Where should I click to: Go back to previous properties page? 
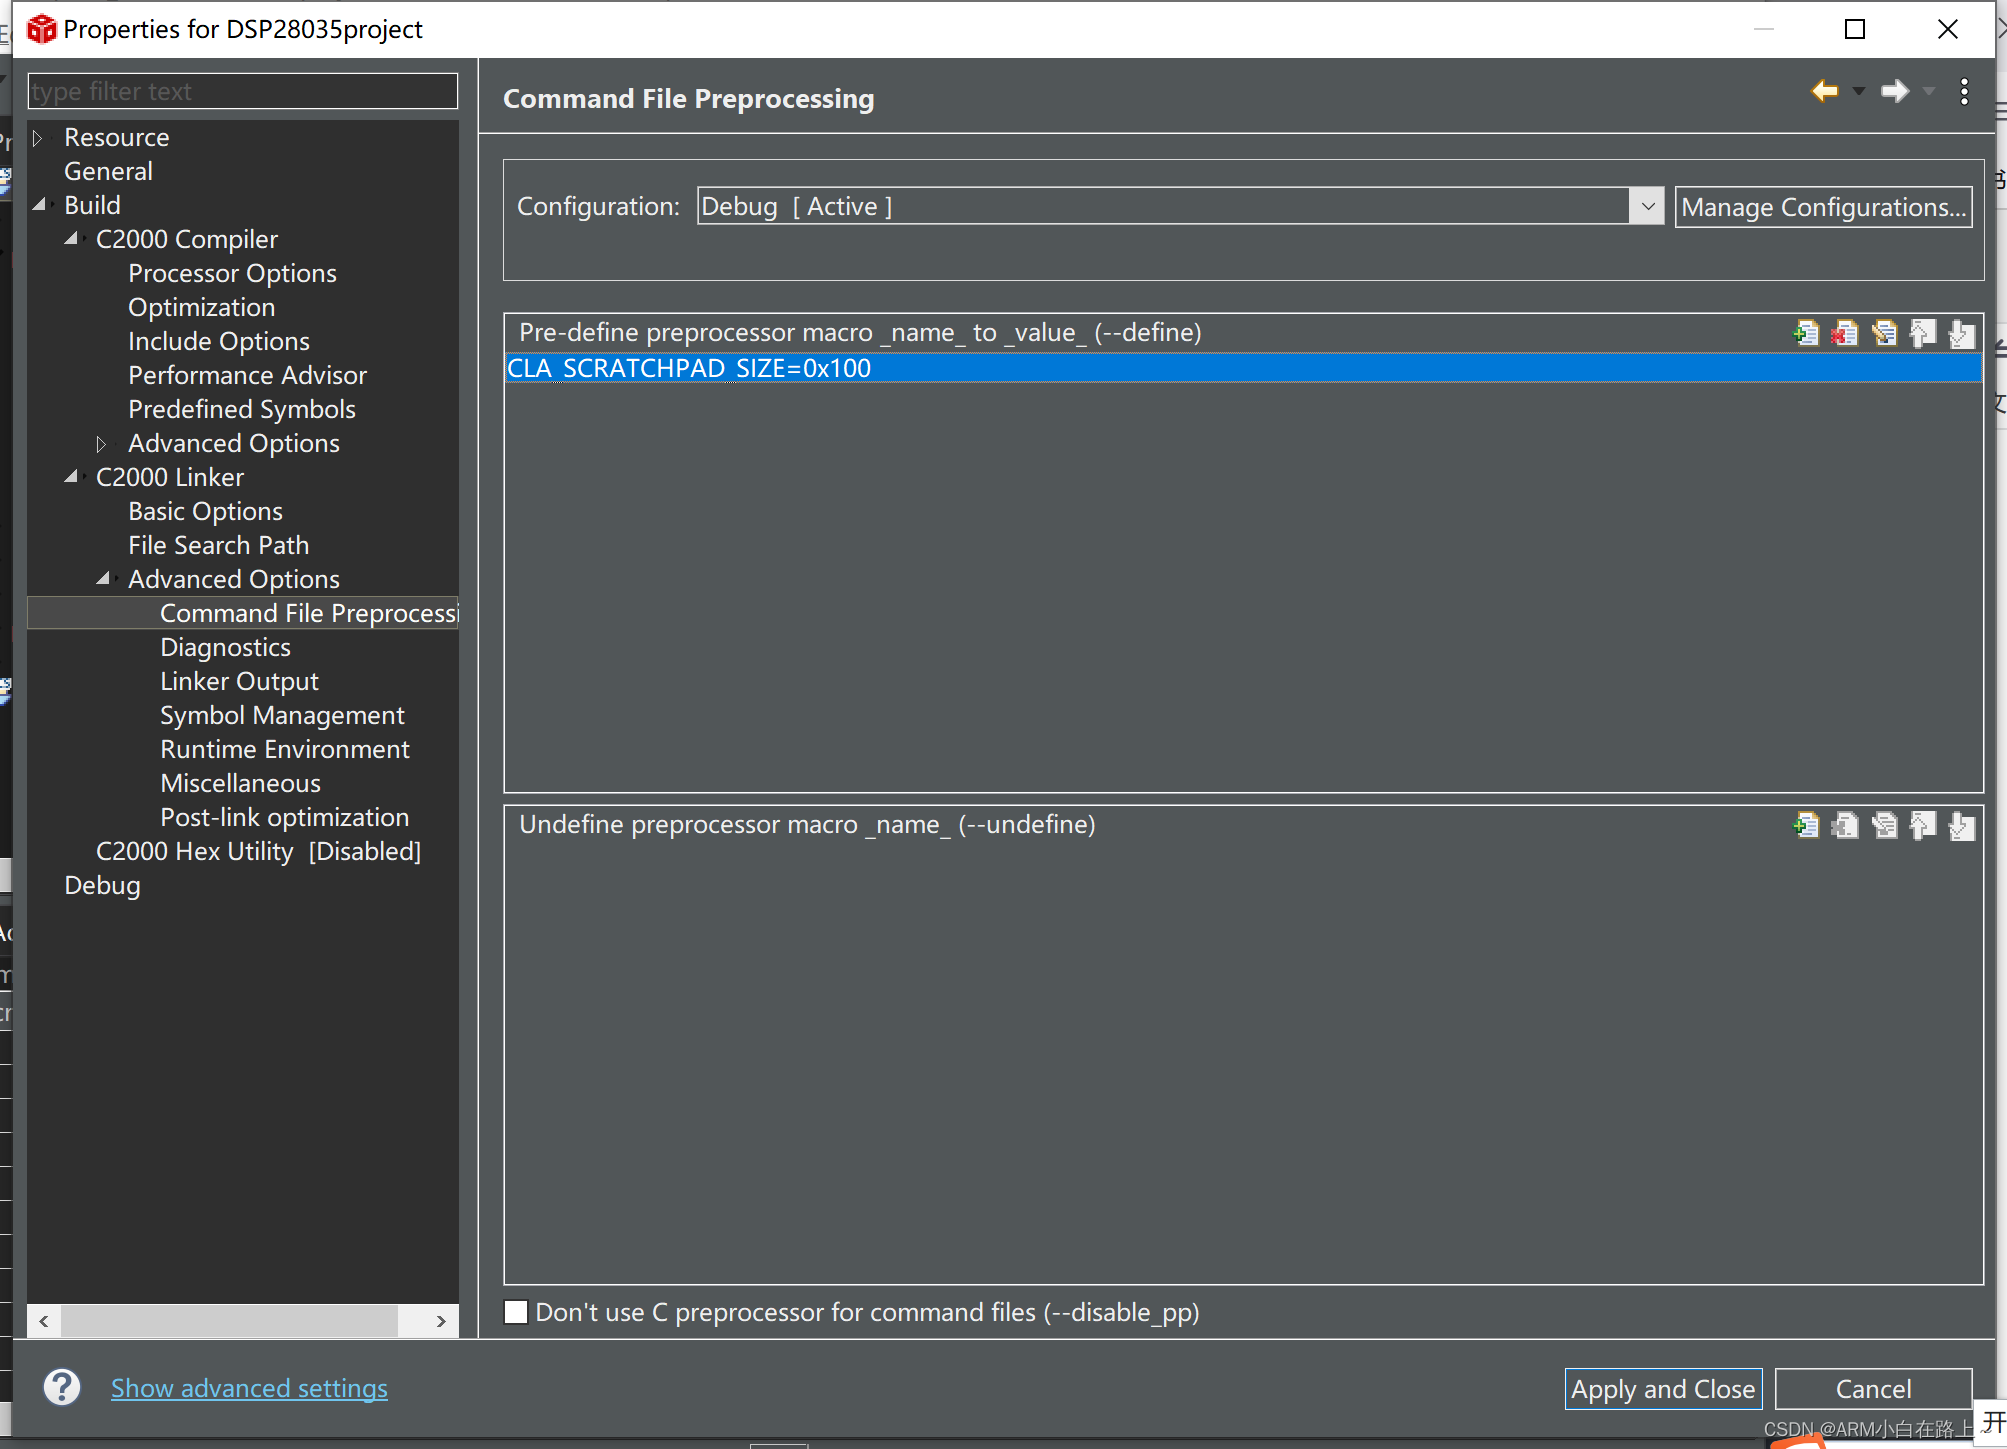coord(1825,91)
